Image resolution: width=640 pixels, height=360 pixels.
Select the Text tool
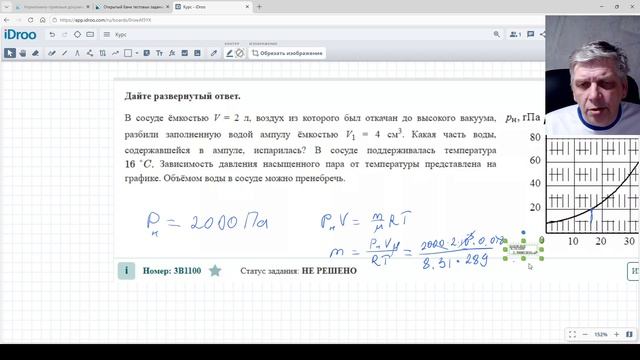[159, 53]
